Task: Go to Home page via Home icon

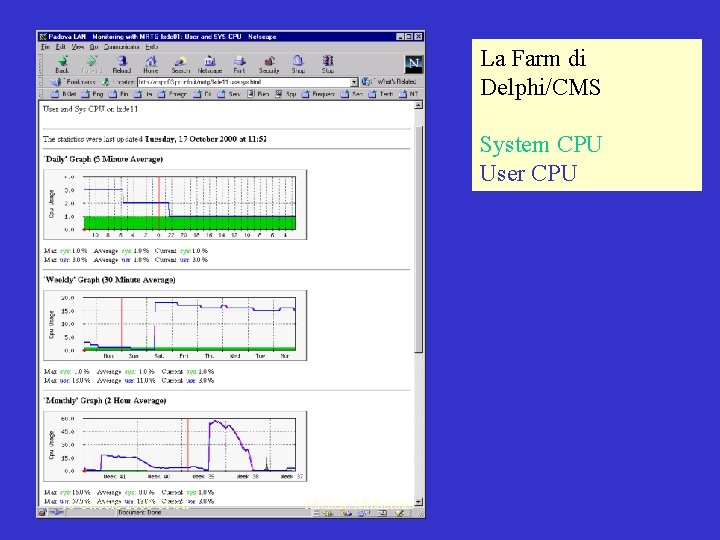Action: point(151,64)
